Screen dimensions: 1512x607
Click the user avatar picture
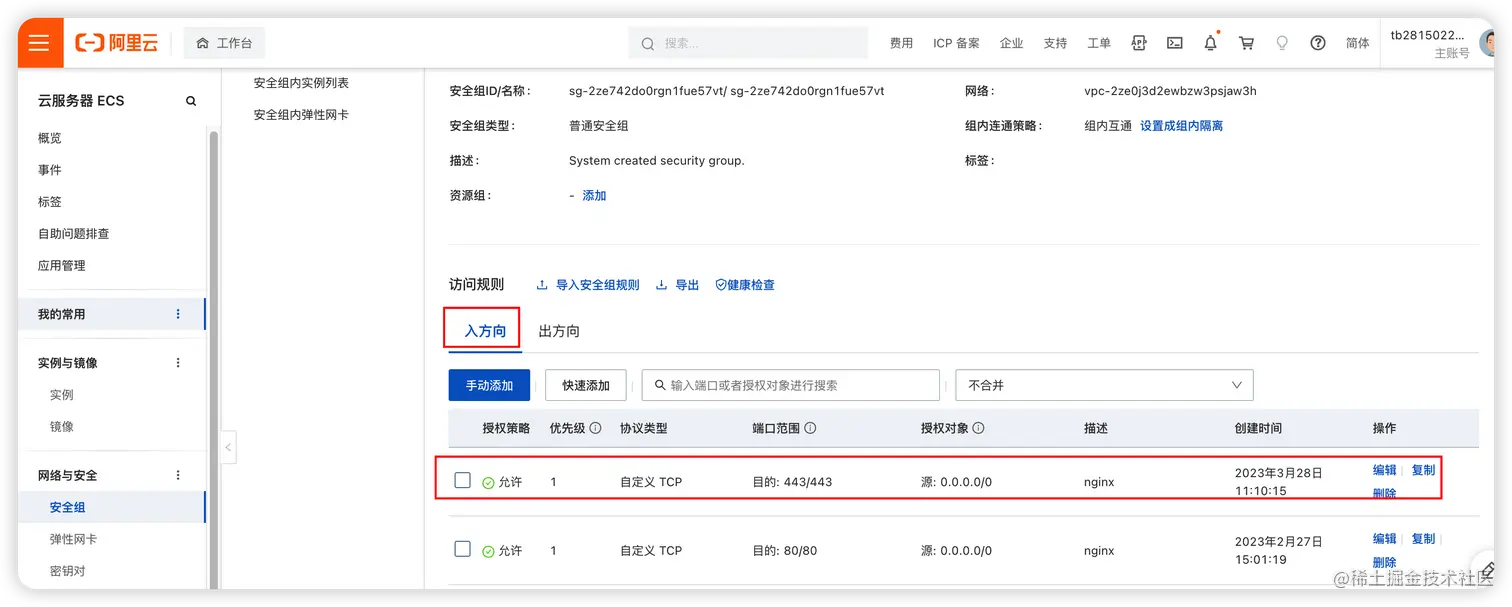[x=1487, y=43]
